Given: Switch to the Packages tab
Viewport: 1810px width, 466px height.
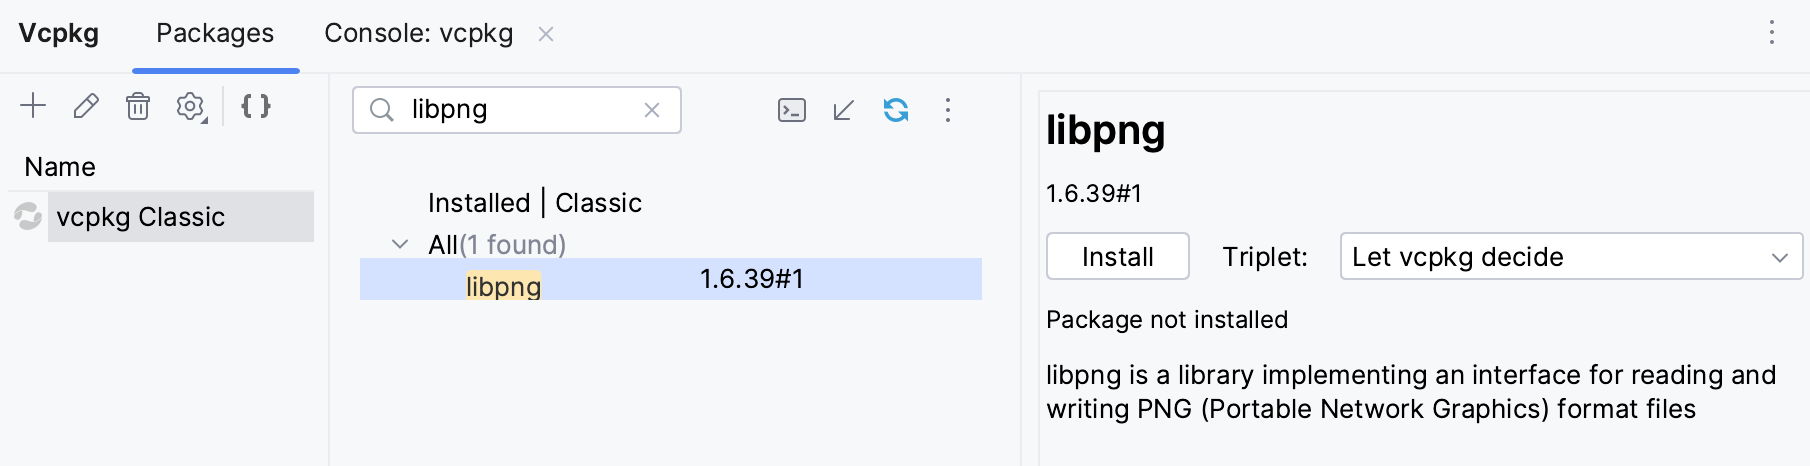Looking at the screenshot, I should point(215,33).
